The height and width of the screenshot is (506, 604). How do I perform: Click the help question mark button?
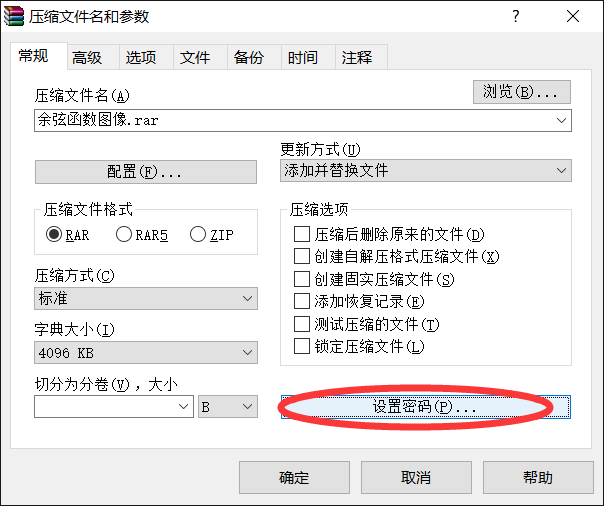tap(516, 17)
